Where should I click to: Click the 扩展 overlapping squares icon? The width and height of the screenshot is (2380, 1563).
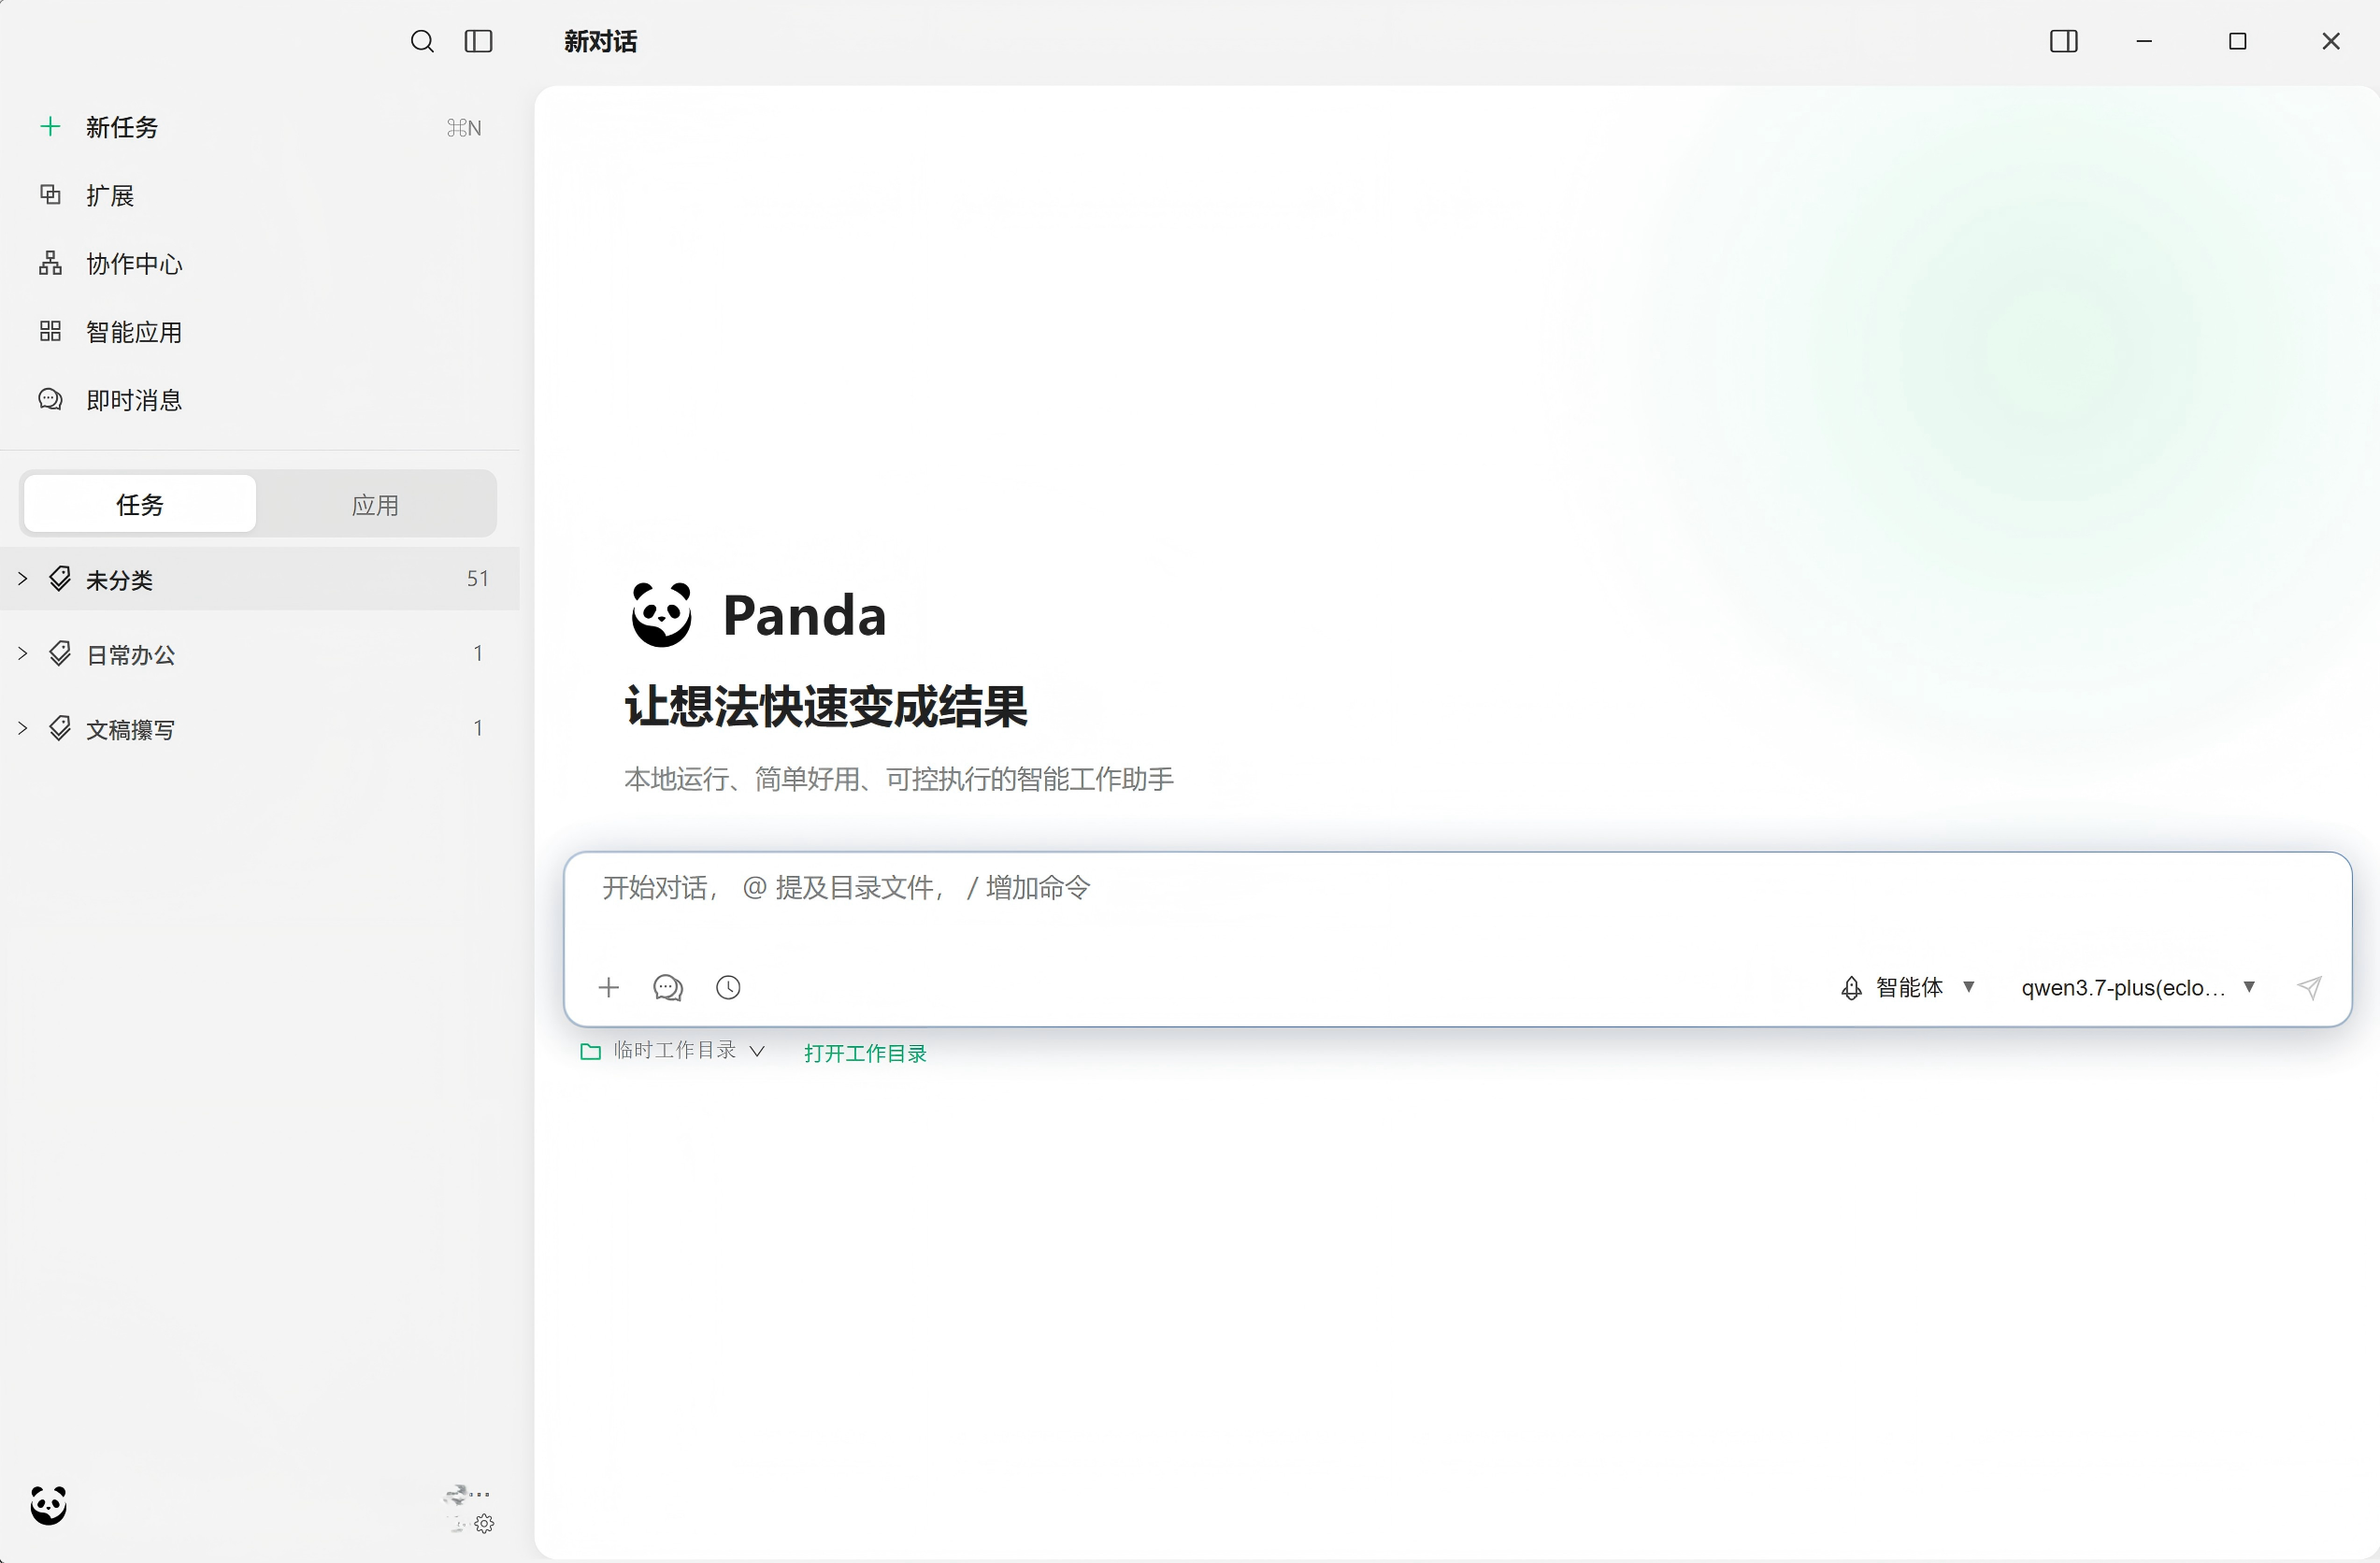[50, 194]
